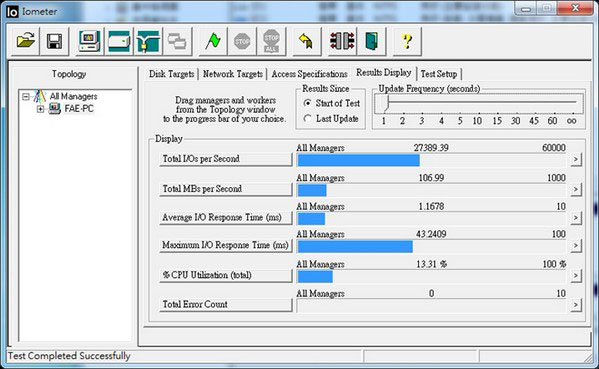Exit Iometer door icon
599x369 pixels.
[372, 41]
